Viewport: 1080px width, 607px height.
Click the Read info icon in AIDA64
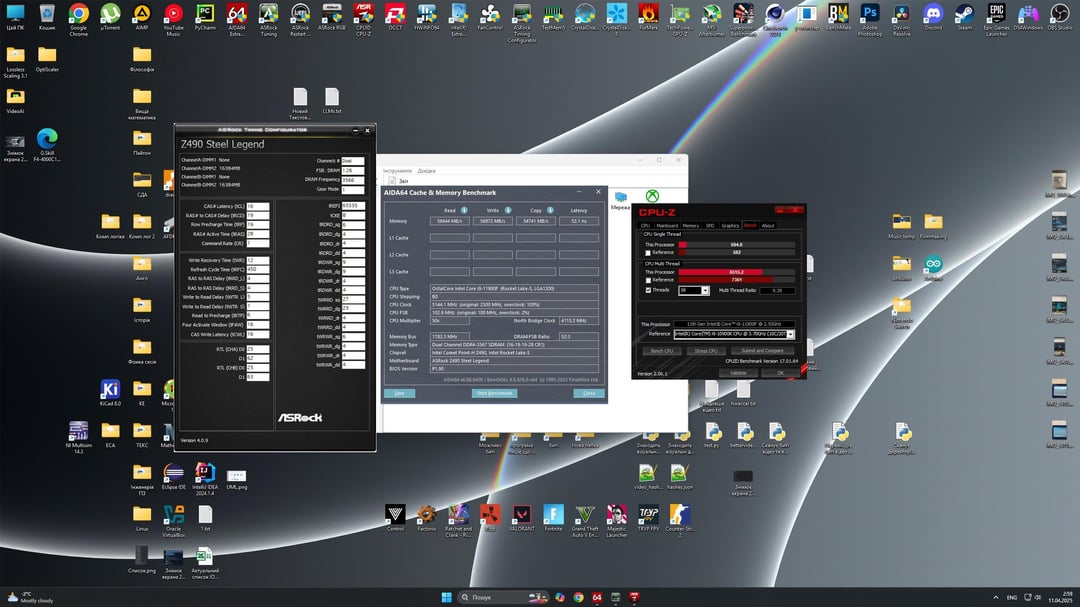coord(464,210)
